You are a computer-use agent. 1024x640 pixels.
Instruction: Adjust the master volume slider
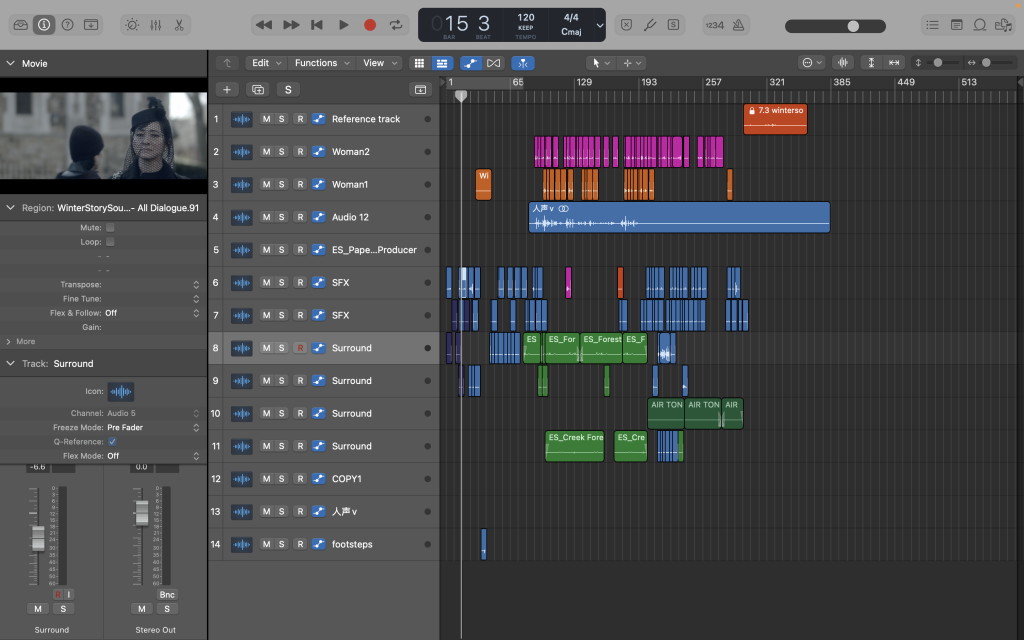(x=835, y=26)
